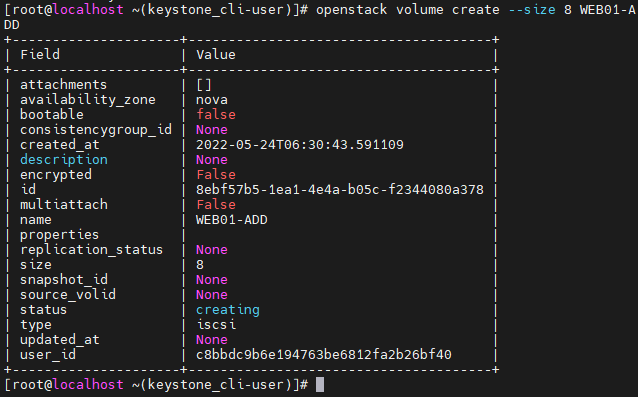The height and width of the screenshot is (397, 638).
Task: Click the 'Field' column header
Action: (40, 55)
